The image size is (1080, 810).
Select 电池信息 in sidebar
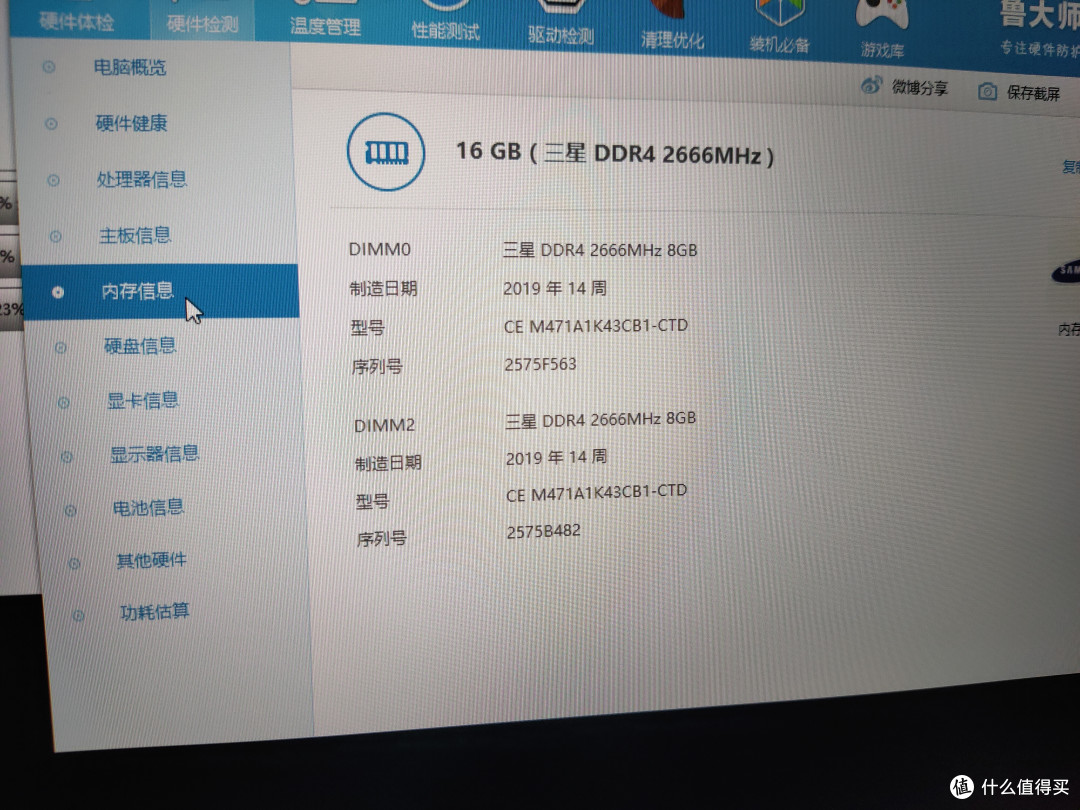point(148,508)
